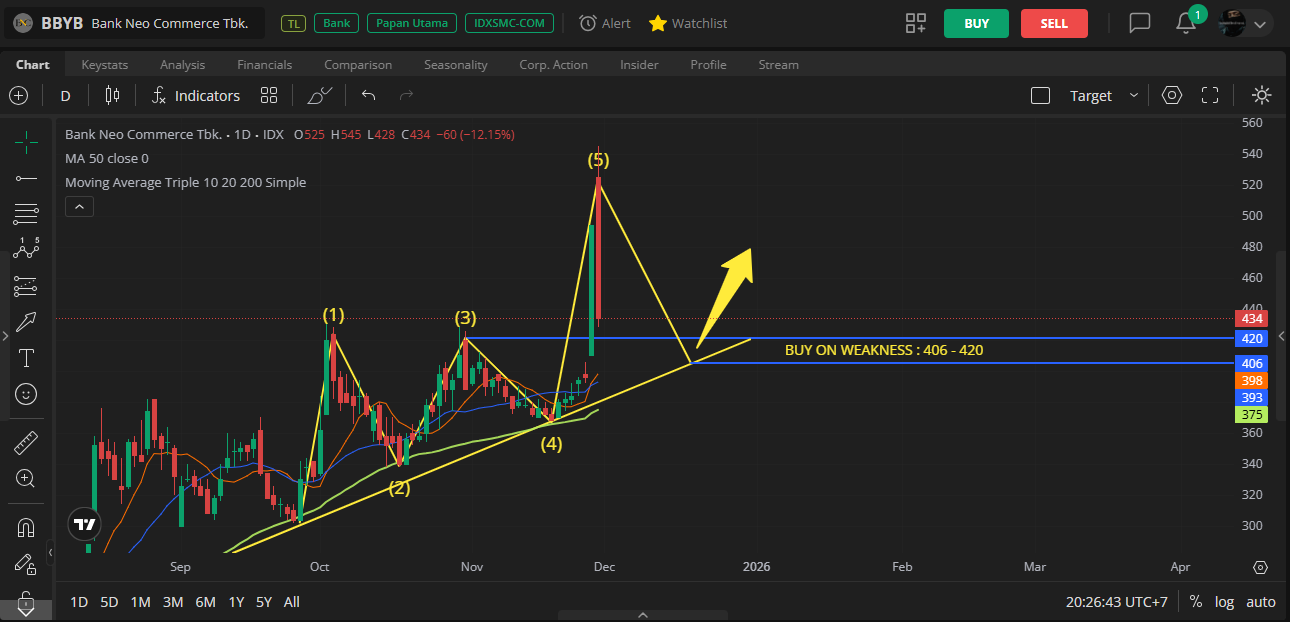The image size is (1290, 622).
Task: Click the Bank sector tag
Action: coord(336,23)
